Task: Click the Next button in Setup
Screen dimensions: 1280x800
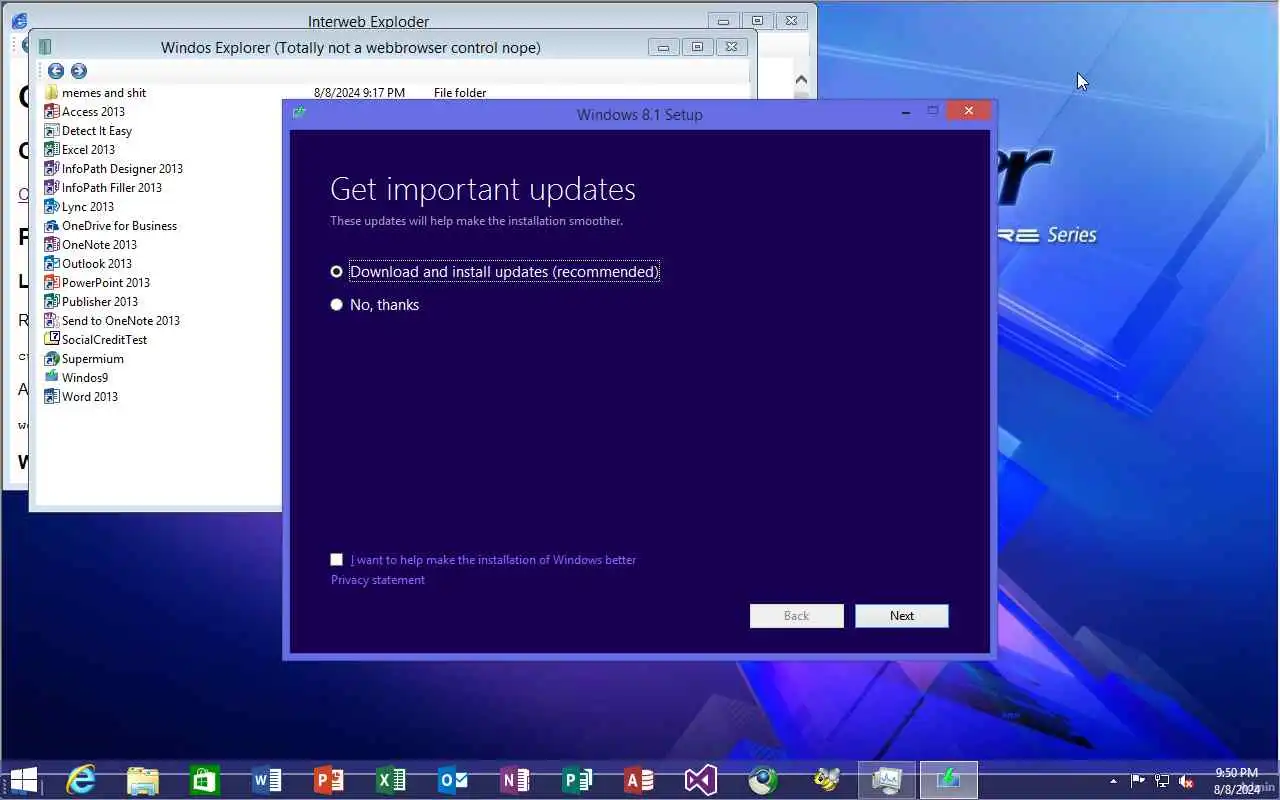Action: (901, 616)
